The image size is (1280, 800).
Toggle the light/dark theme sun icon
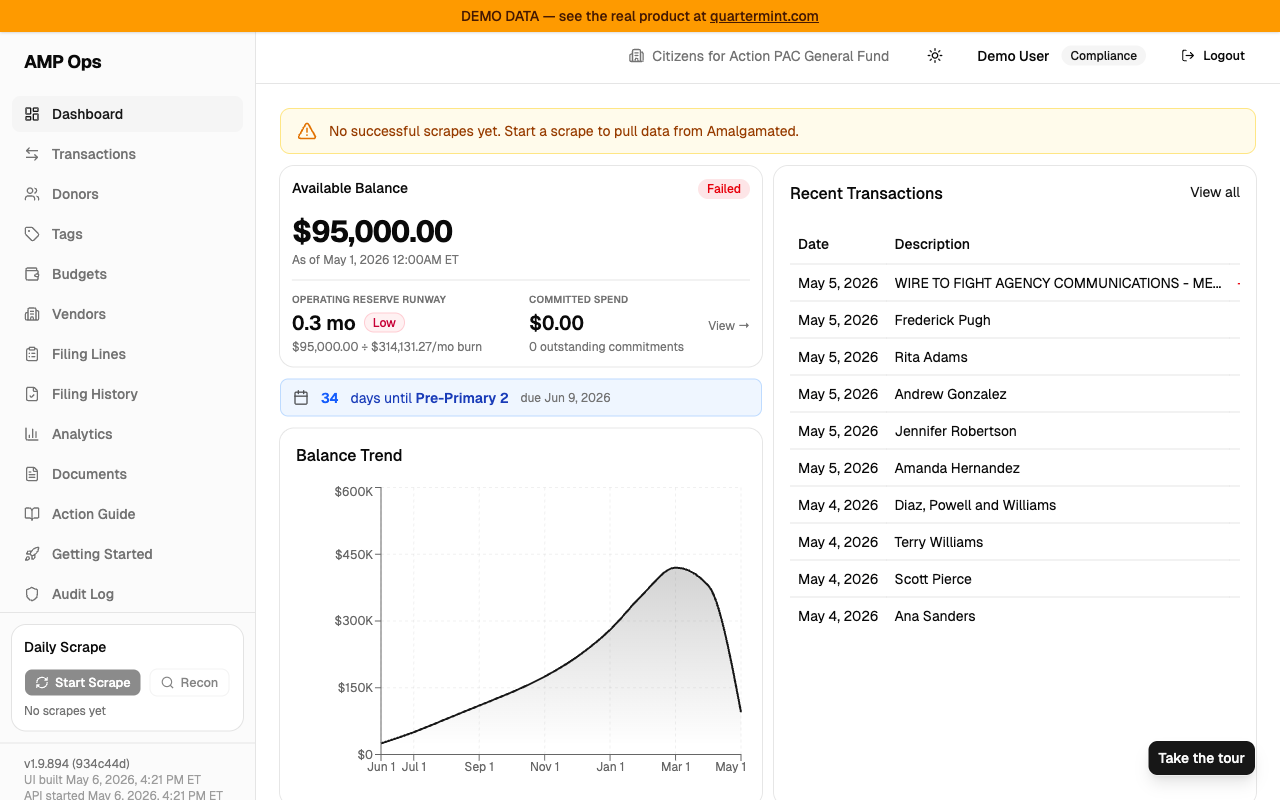(935, 56)
